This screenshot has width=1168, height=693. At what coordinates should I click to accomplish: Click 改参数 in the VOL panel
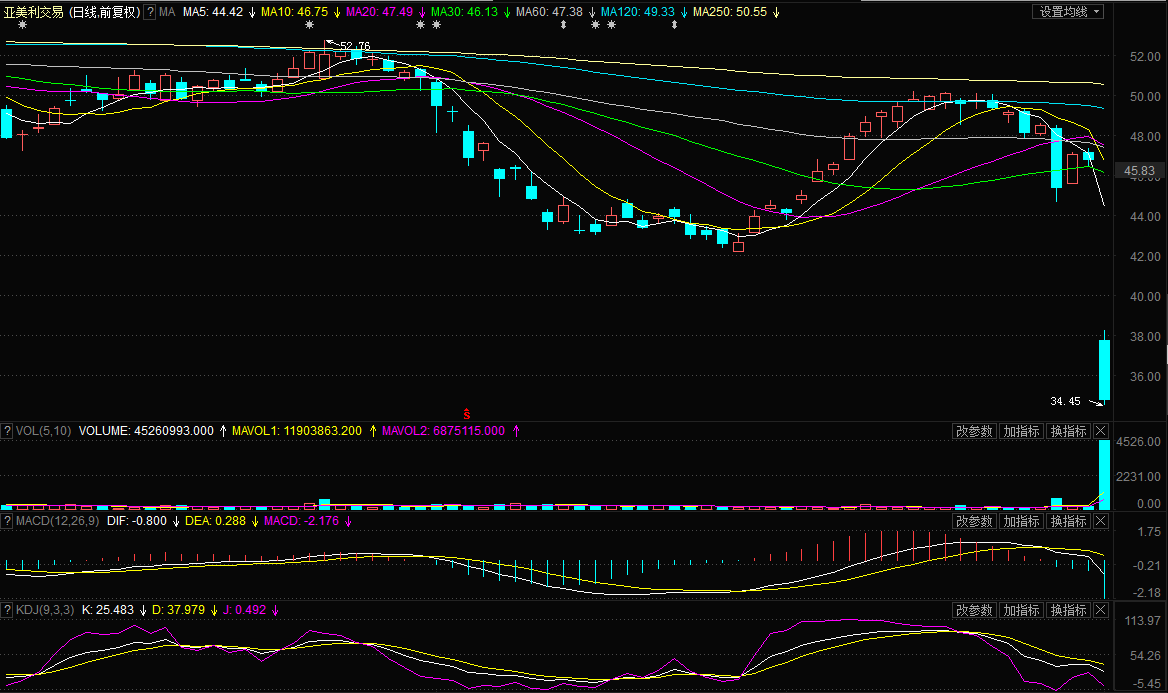click(x=974, y=431)
